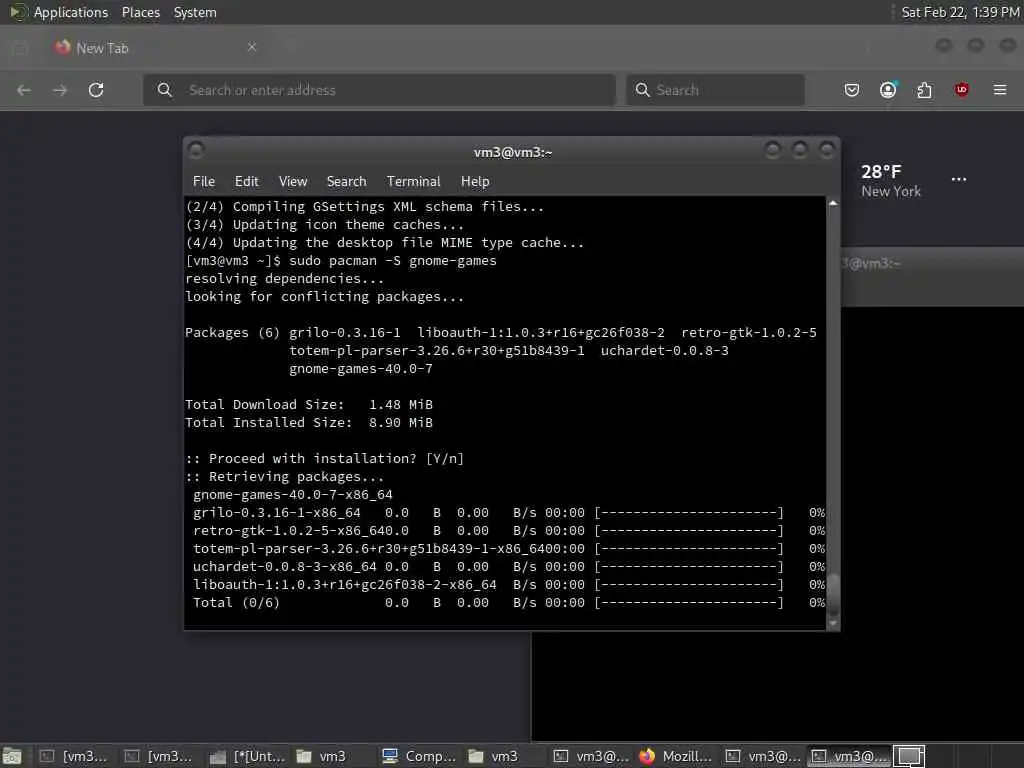Open Firefox hamburger application menu
Viewport: 1024px width, 768px height.
point(1000,90)
